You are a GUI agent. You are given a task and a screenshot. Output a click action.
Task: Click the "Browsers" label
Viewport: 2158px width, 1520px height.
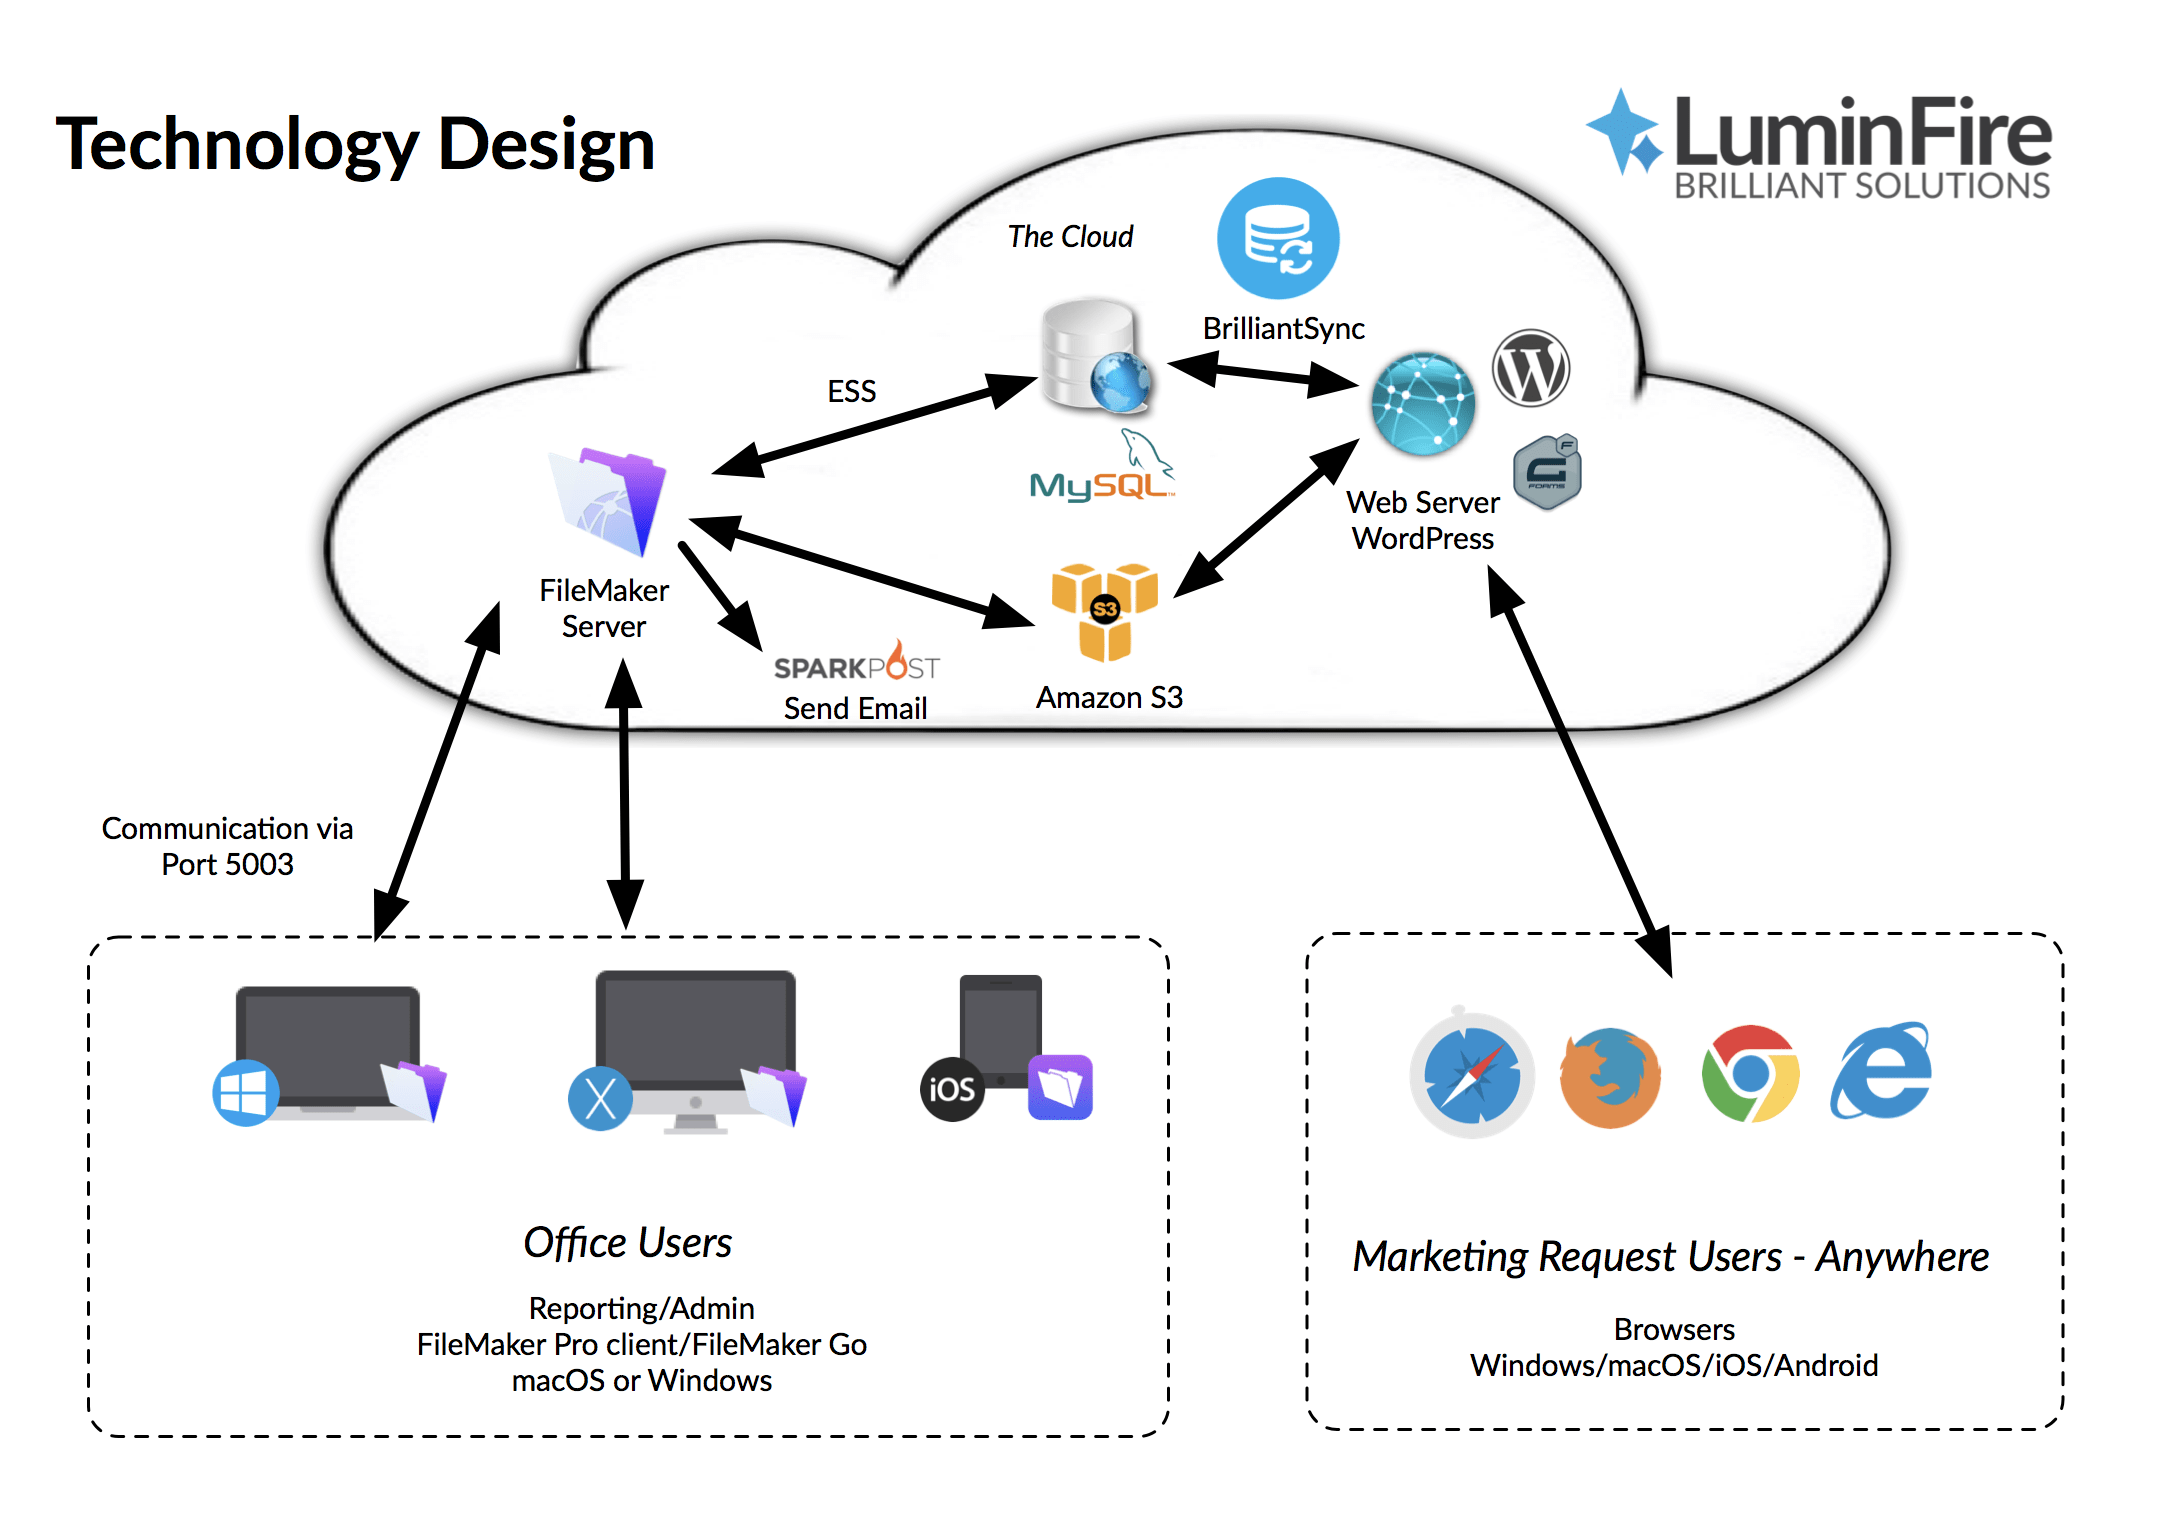tap(1674, 1329)
